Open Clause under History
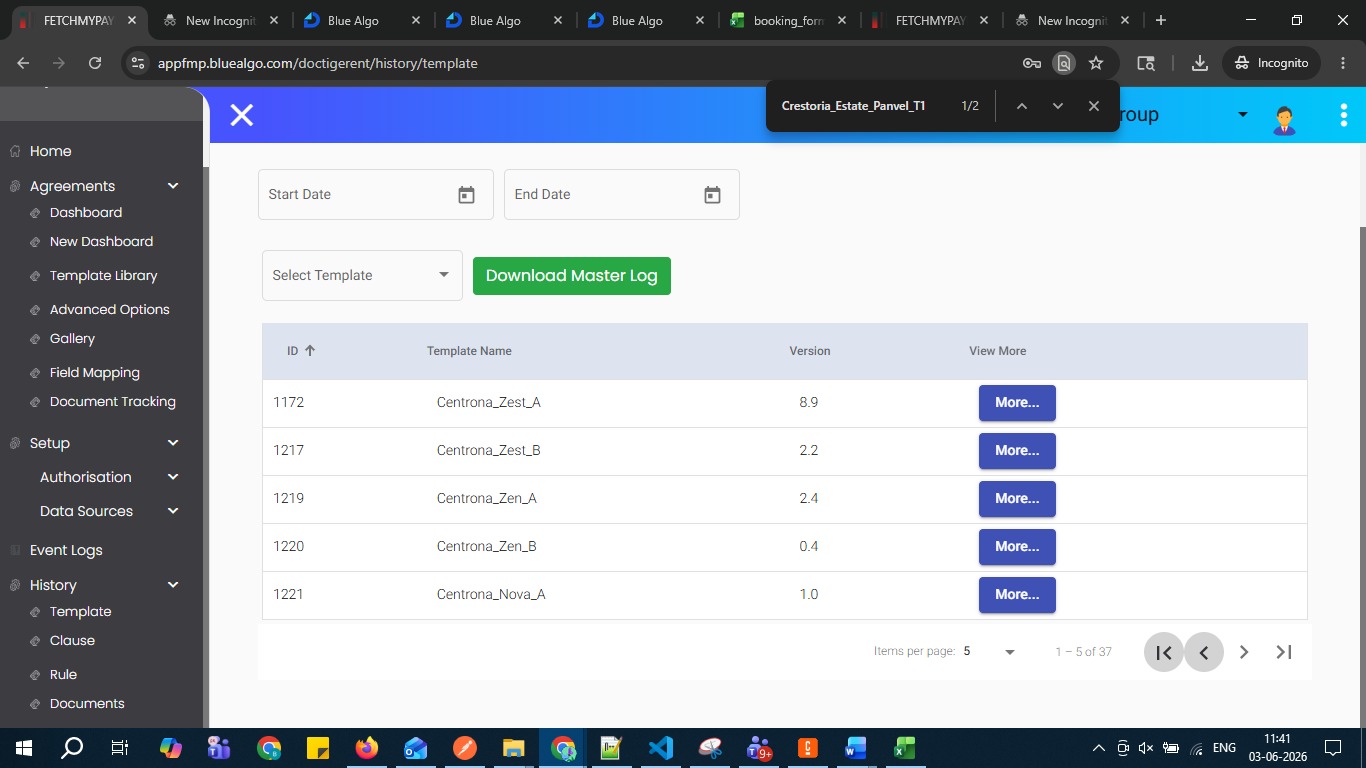 72,640
